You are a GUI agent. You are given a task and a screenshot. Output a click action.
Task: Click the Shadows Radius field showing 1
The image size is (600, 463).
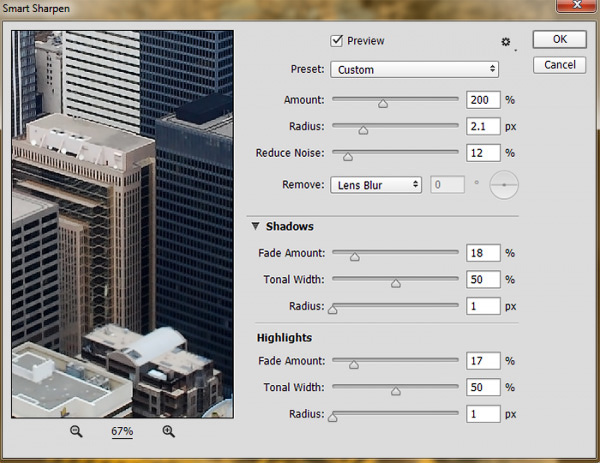click(483, 306)
